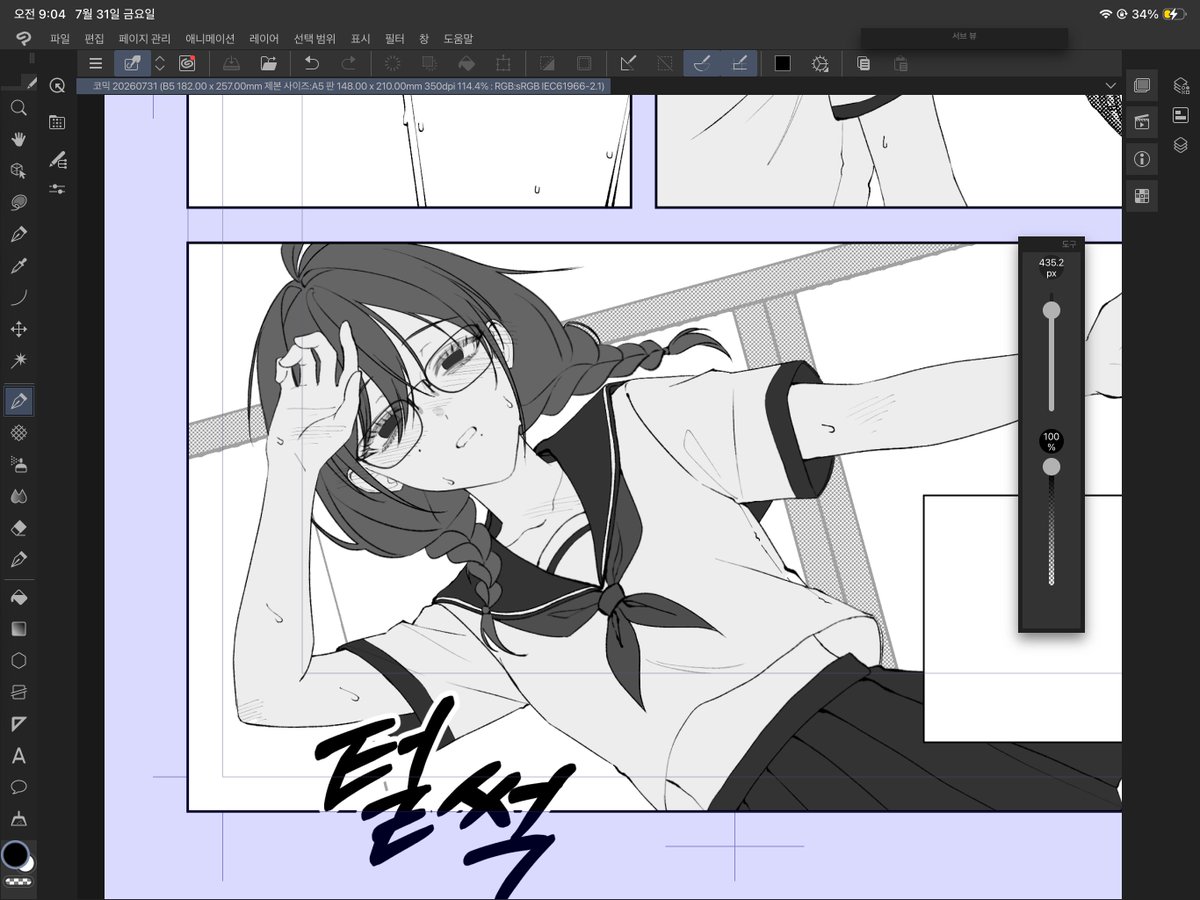1200x900 pixels.
Task: Select the Blend droplets tool
Action: (x=18, y=496)
